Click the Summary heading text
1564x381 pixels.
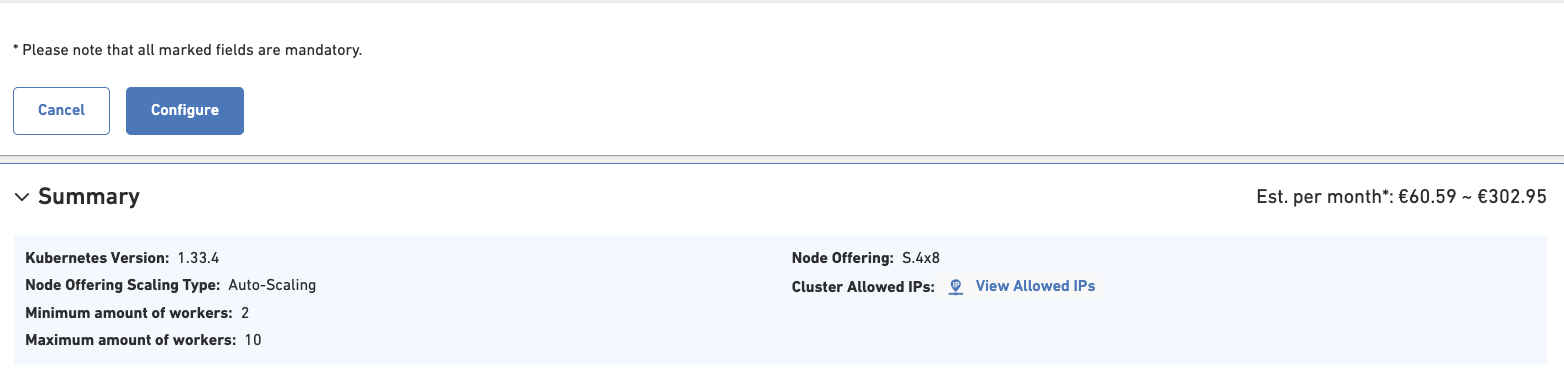(89, 196)
